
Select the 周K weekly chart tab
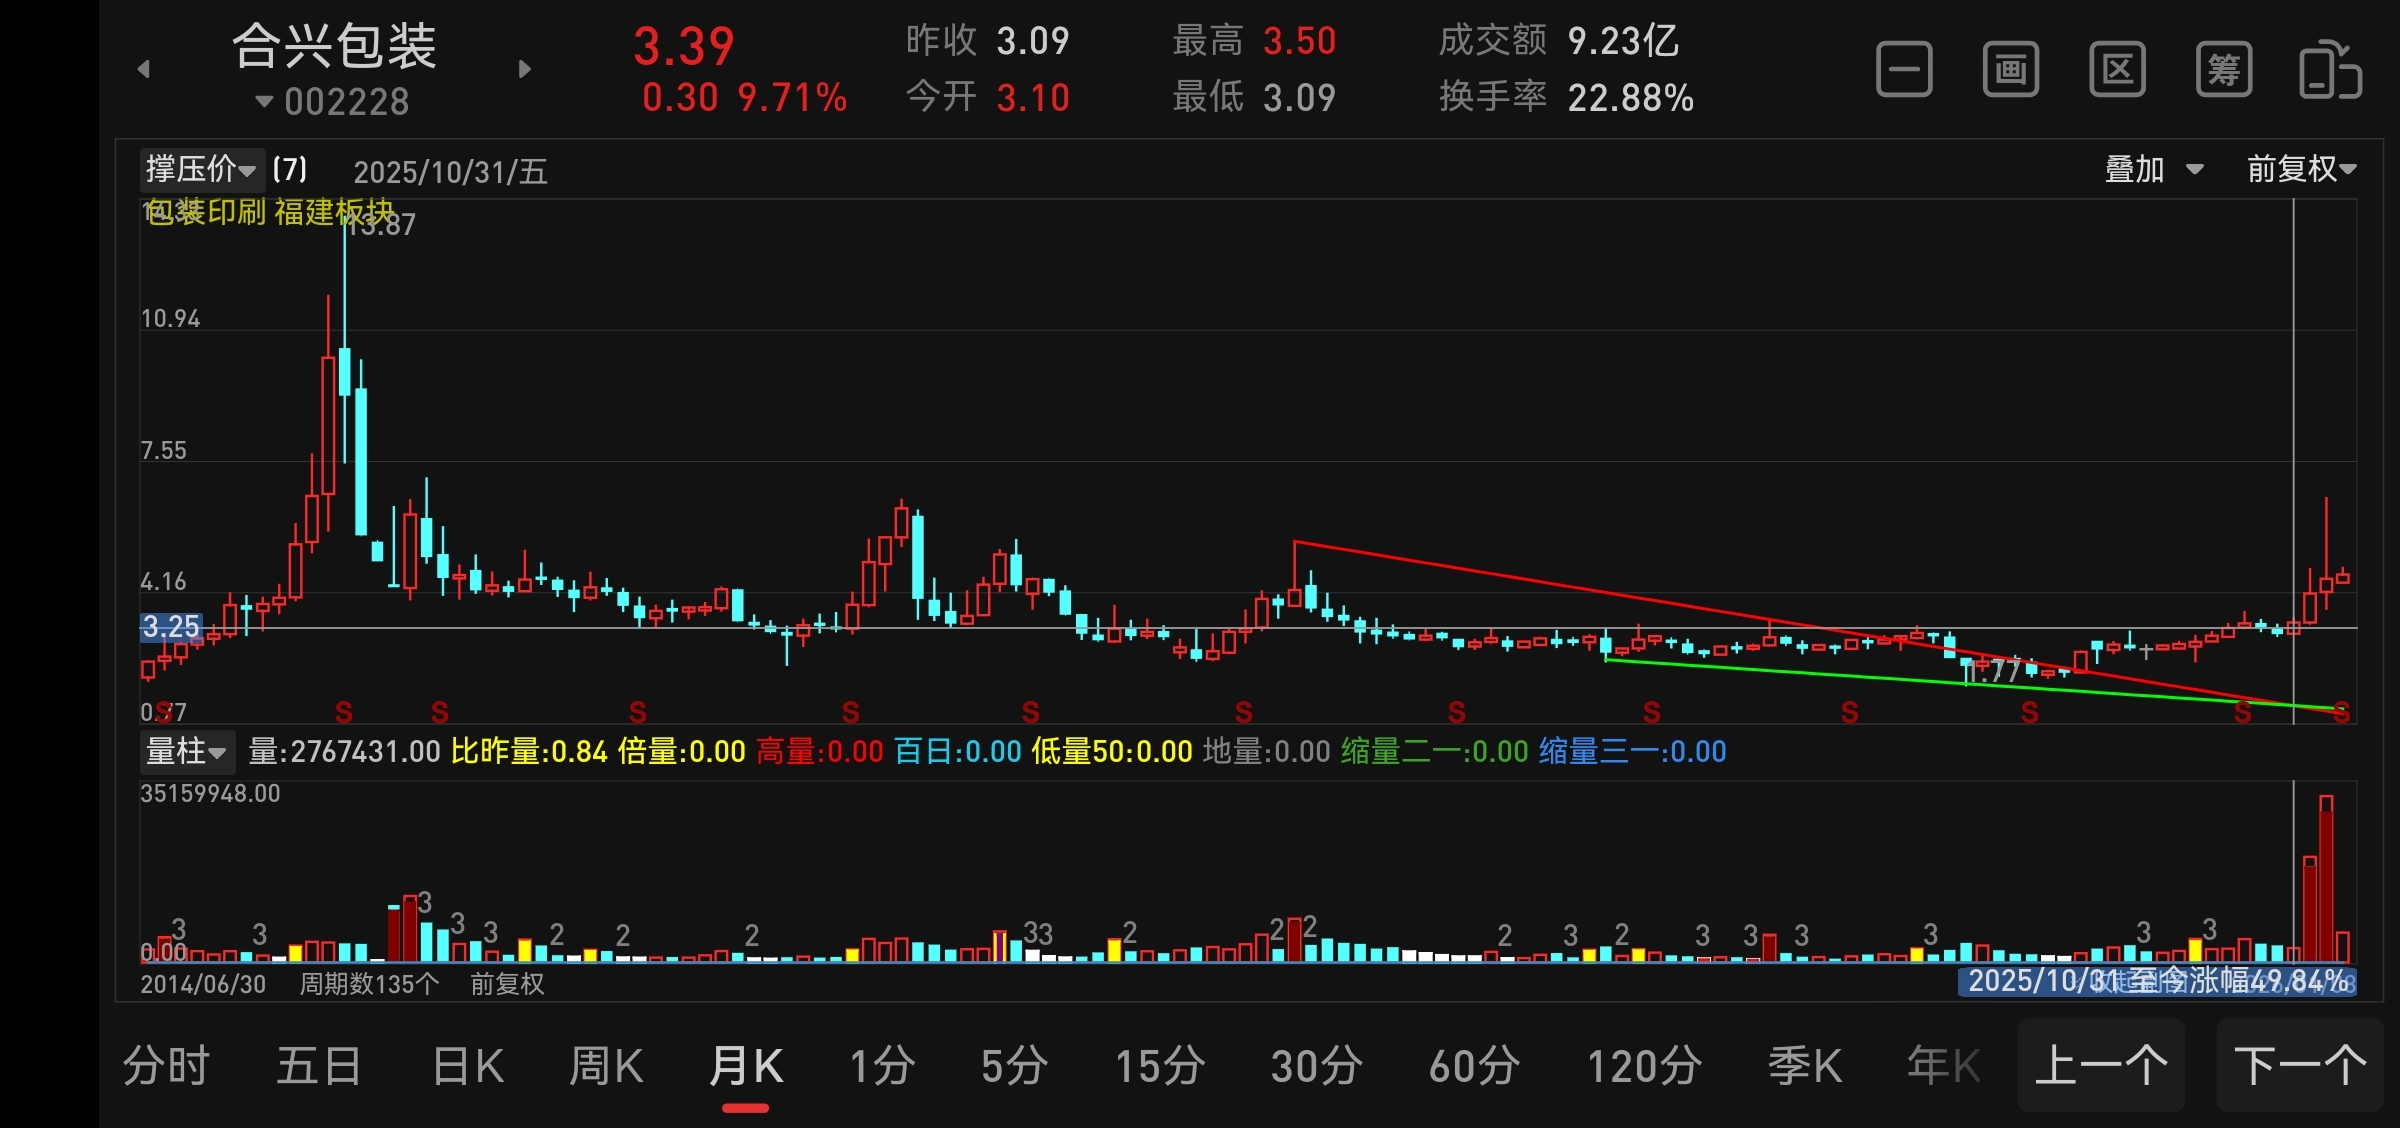[x=606, y=1066]
